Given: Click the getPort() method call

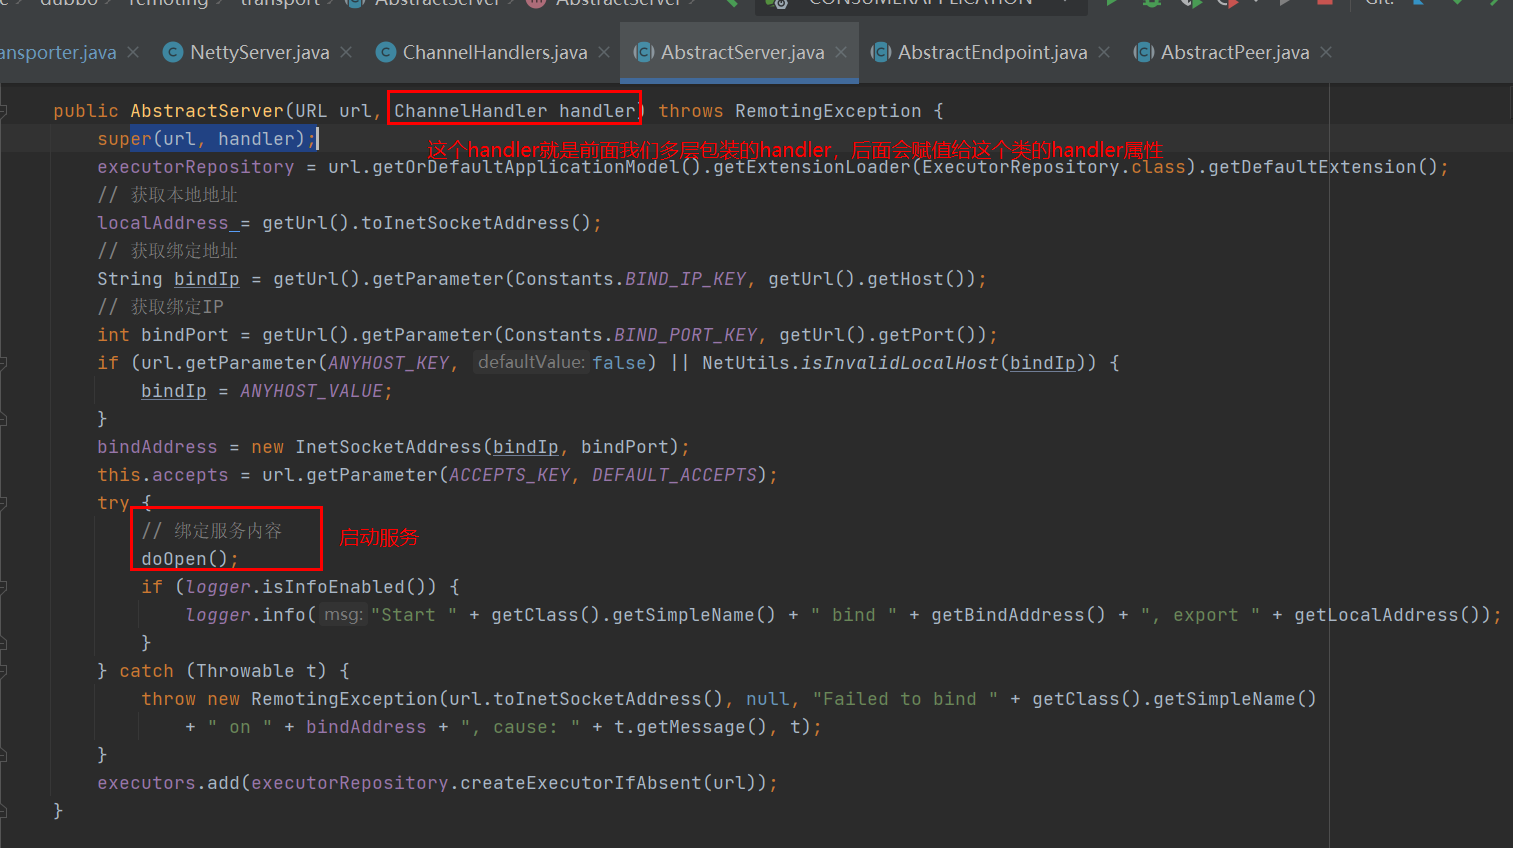Looking at the screenshot, I should coord(922,335).
